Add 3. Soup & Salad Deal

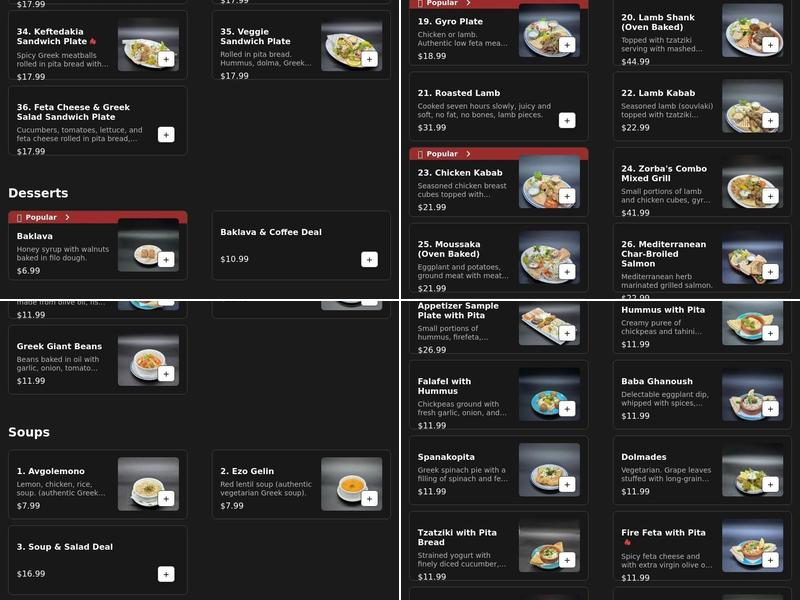click(166, 574)
